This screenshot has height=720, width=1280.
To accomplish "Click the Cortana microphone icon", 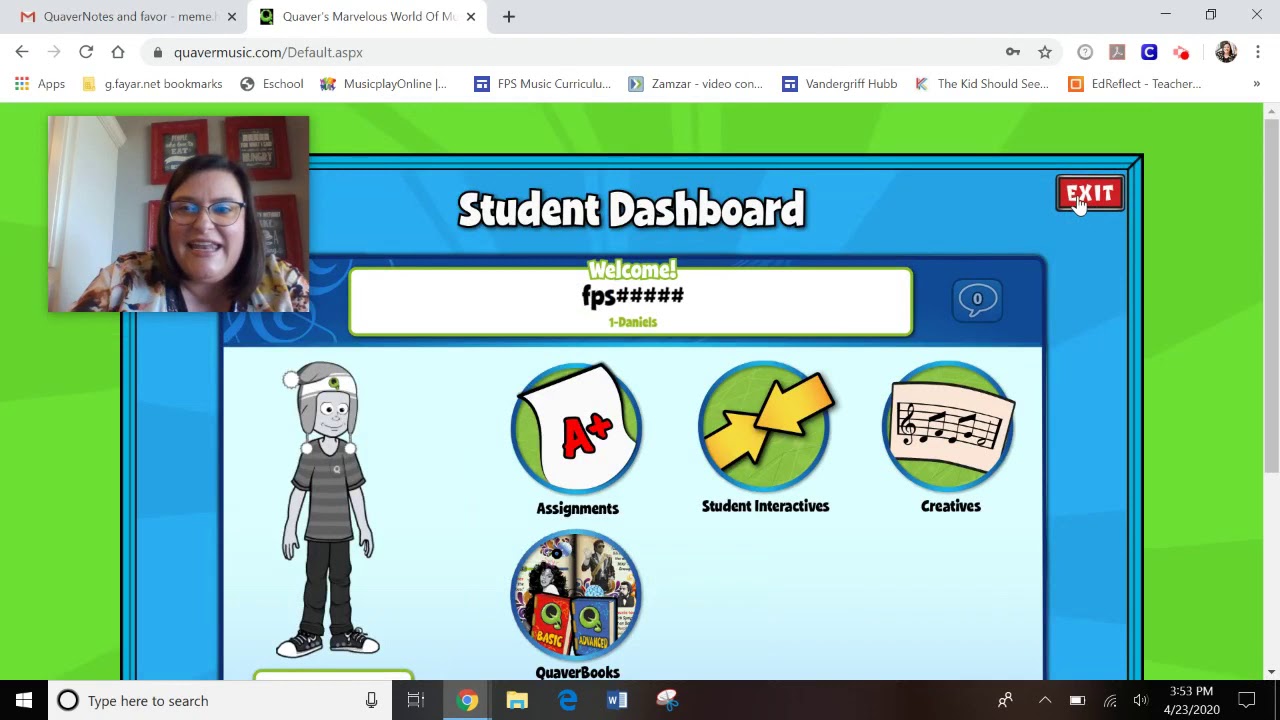I will (x=371, y=700).
